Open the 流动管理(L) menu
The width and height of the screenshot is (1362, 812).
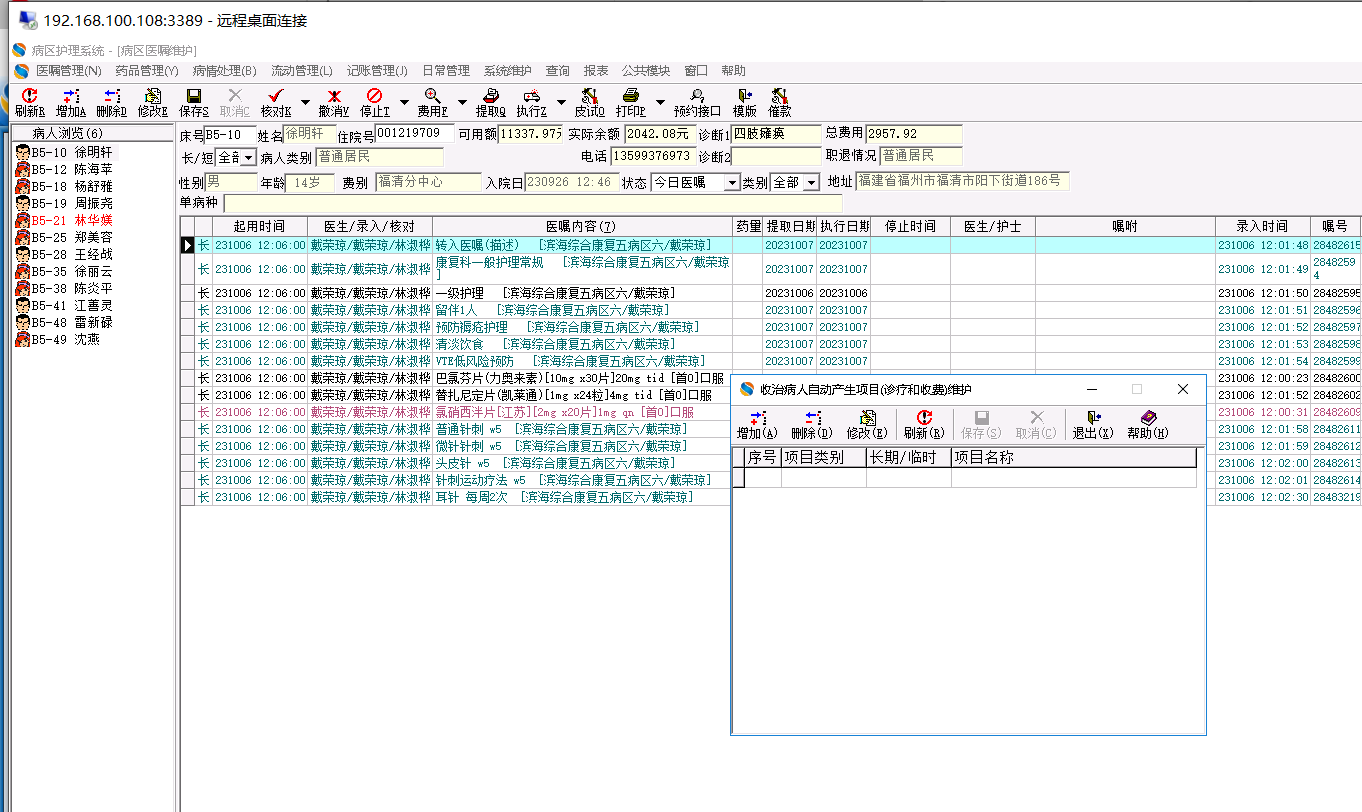pyautogui.click(x=302, y=71)
